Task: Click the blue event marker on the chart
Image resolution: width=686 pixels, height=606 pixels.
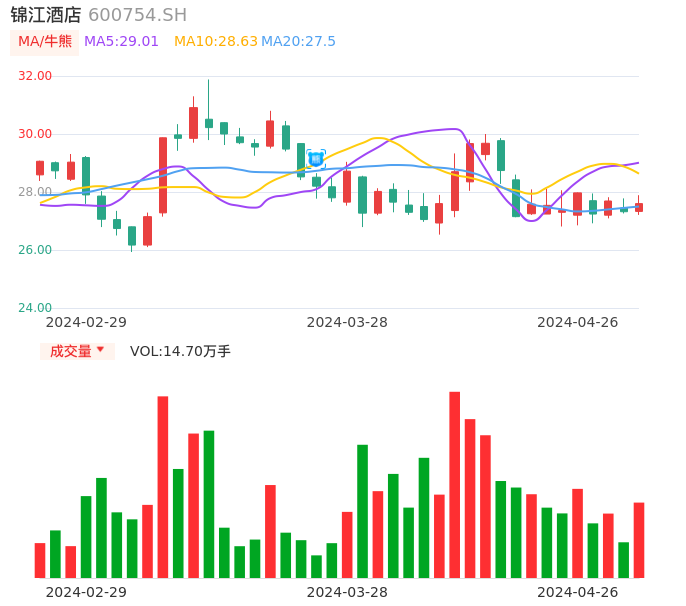Action: [316, 158]
